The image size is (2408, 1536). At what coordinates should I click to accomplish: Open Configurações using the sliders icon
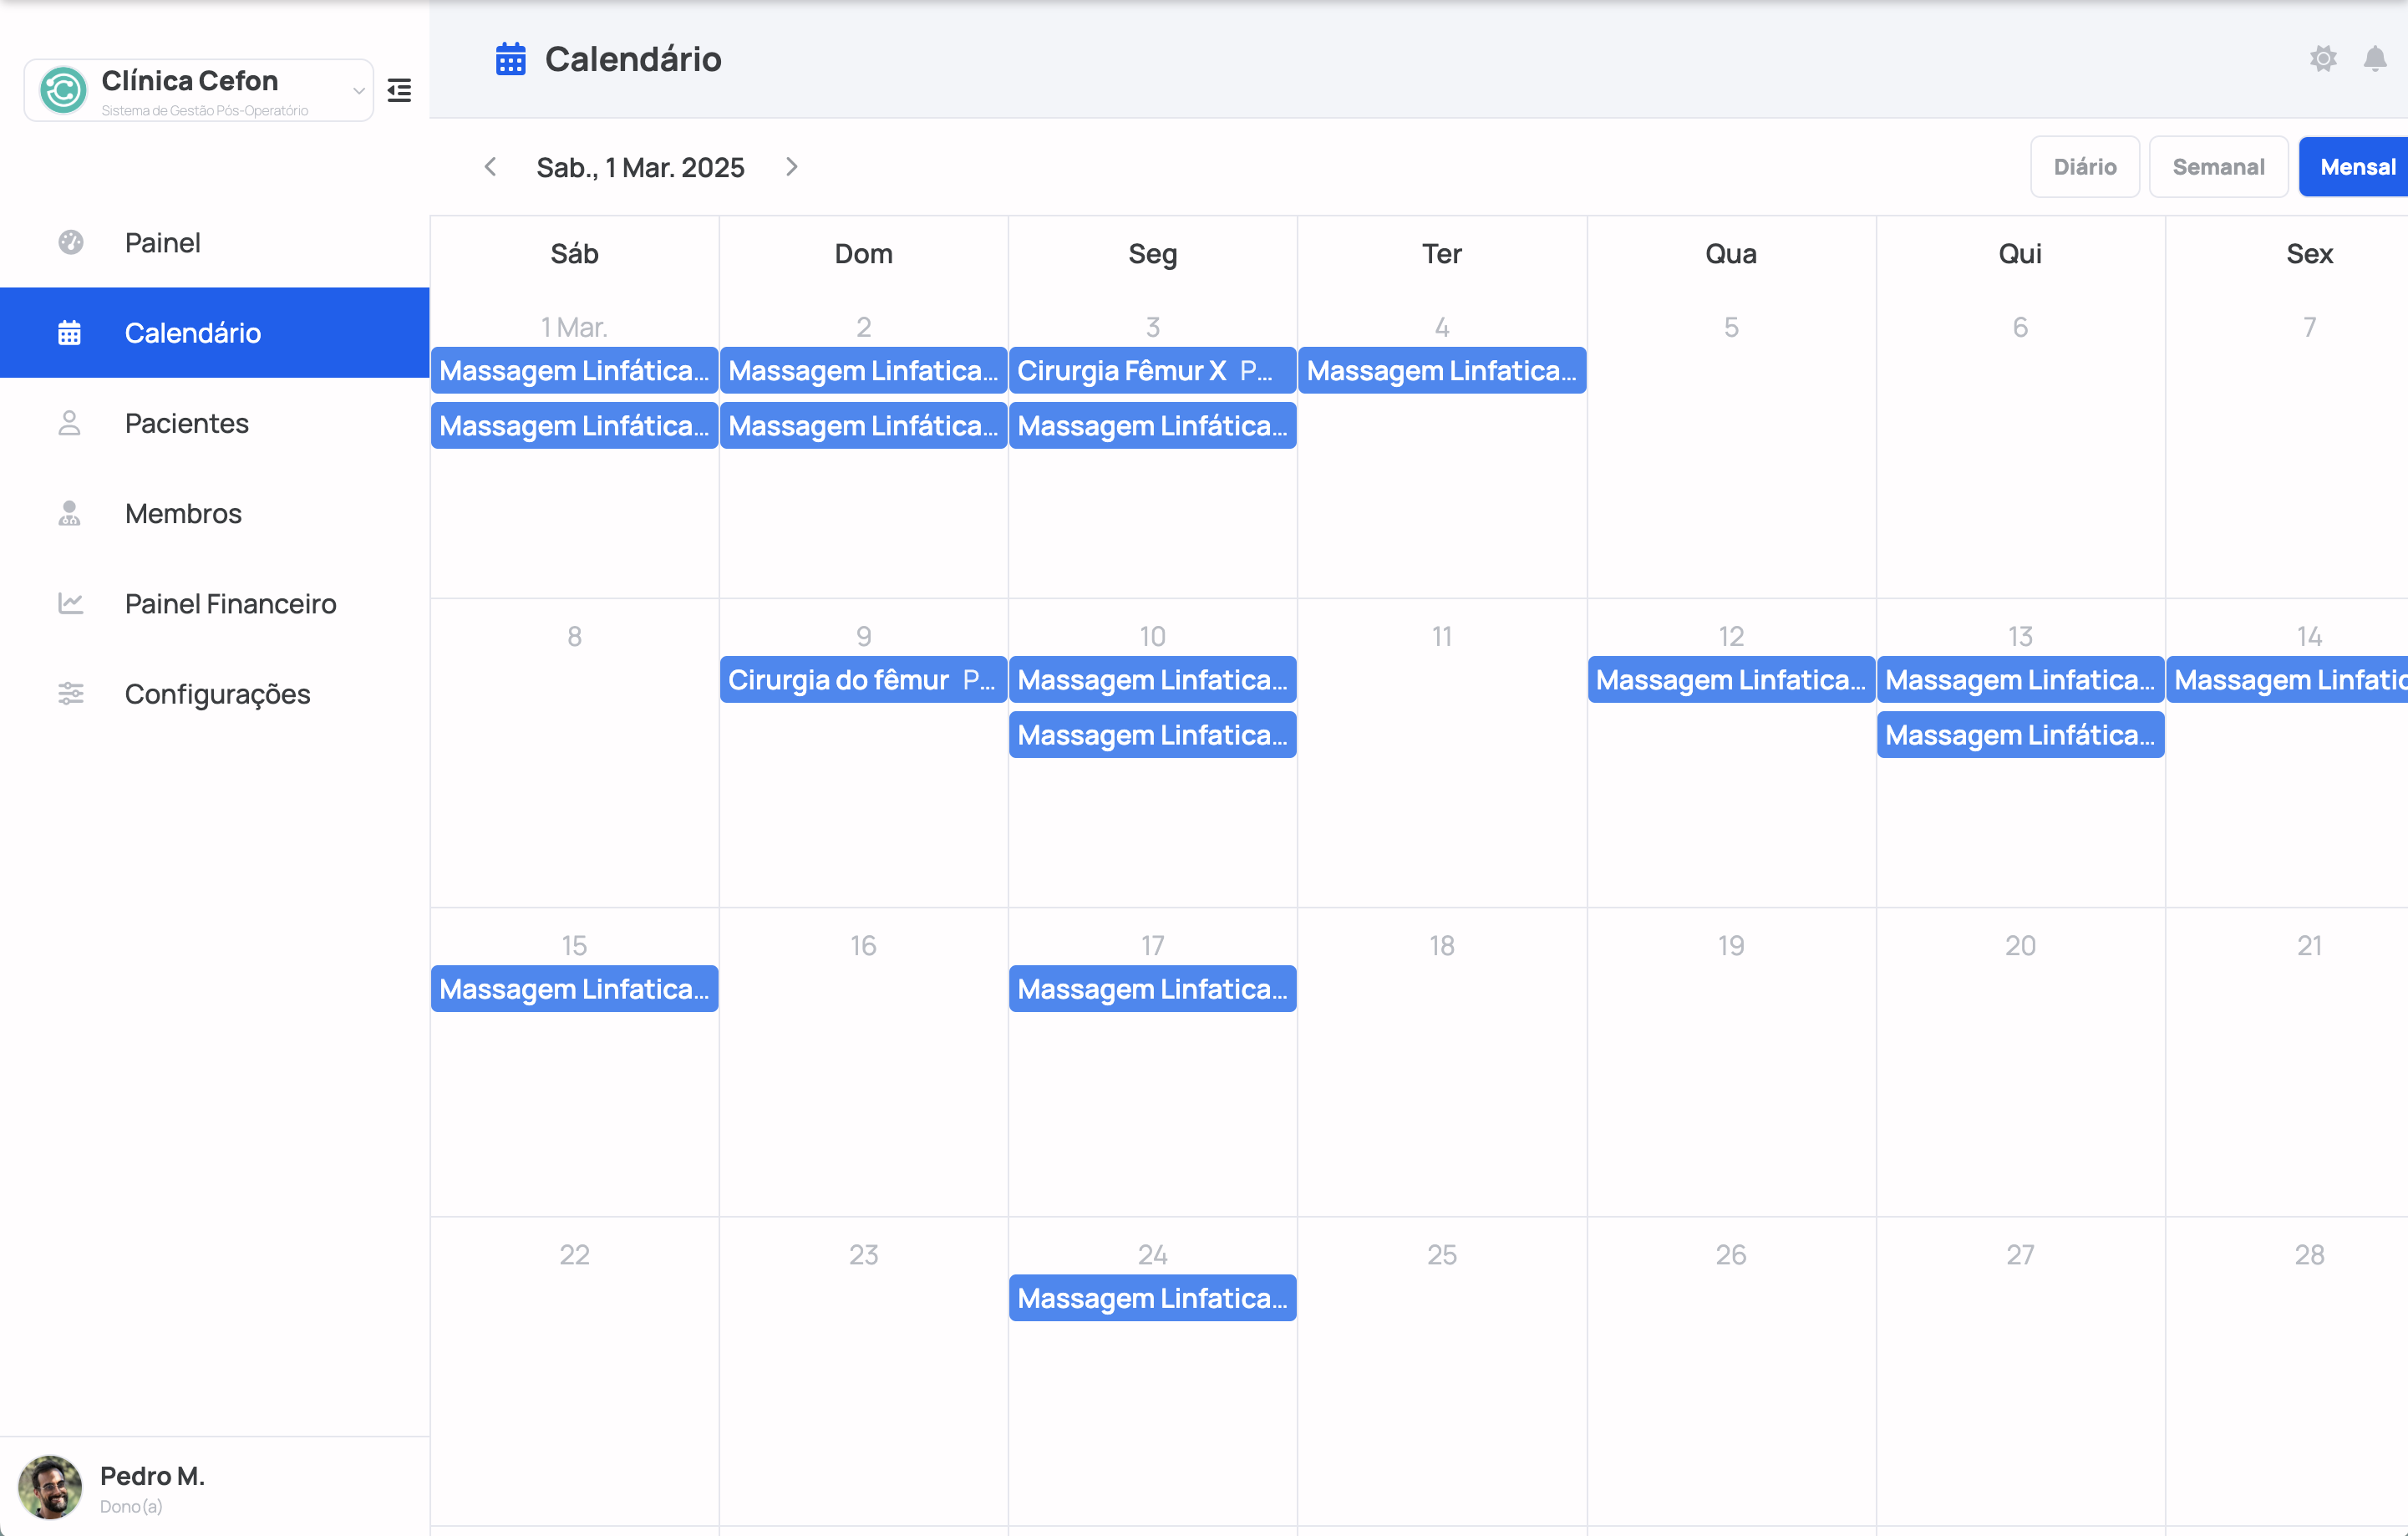(x=69, y=693)
